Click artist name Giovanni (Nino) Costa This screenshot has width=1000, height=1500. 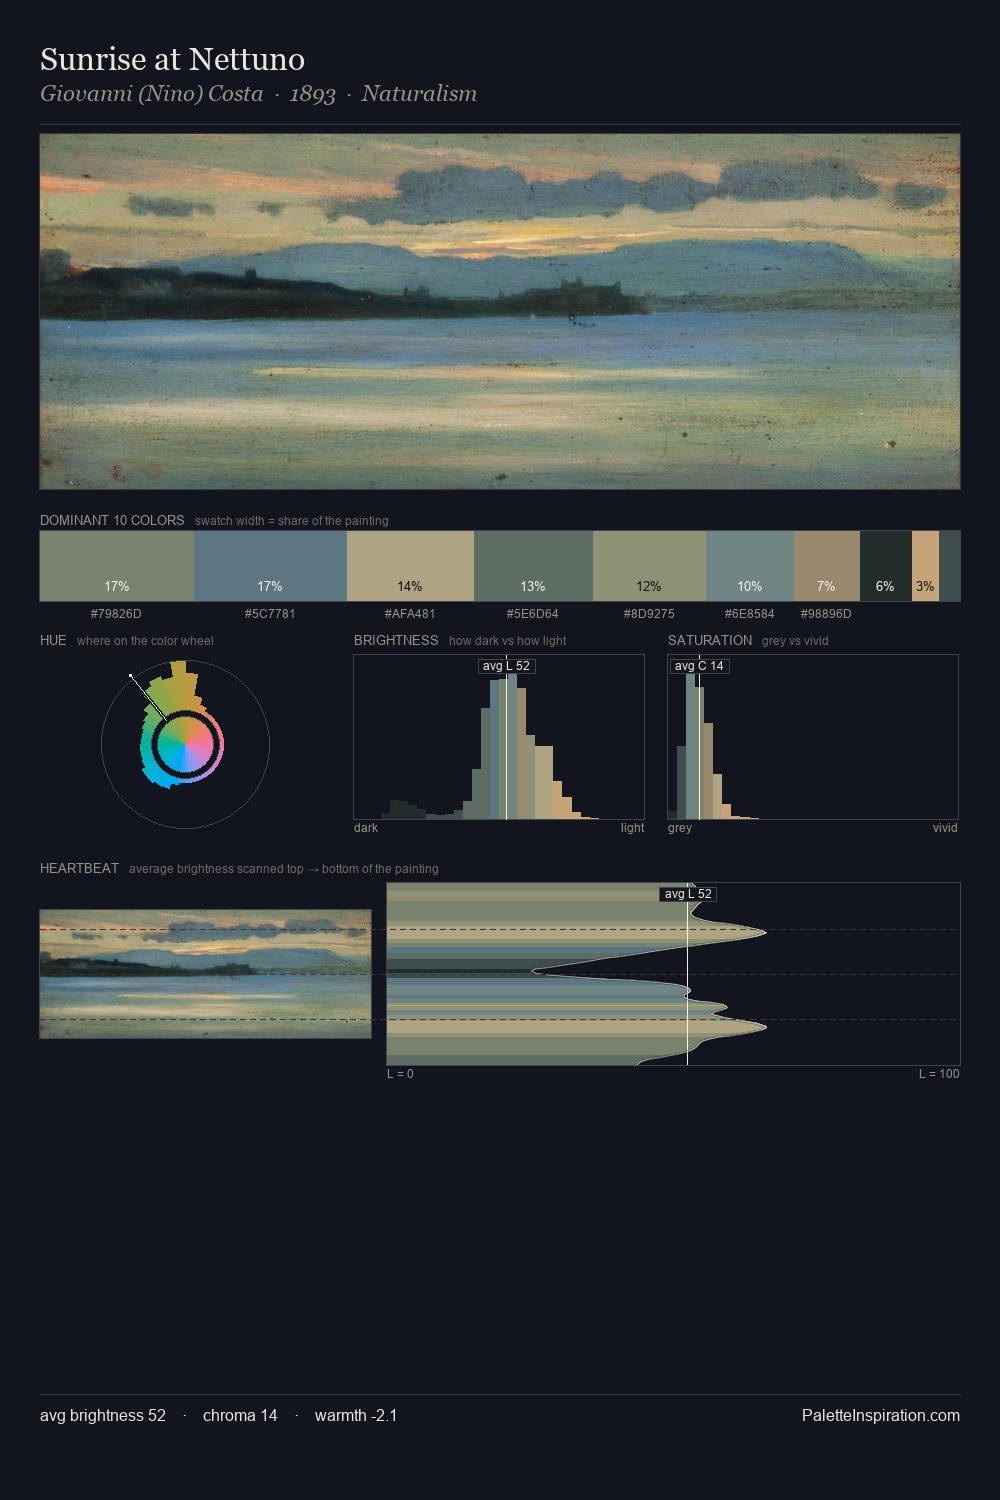click(x=151, y=94)
